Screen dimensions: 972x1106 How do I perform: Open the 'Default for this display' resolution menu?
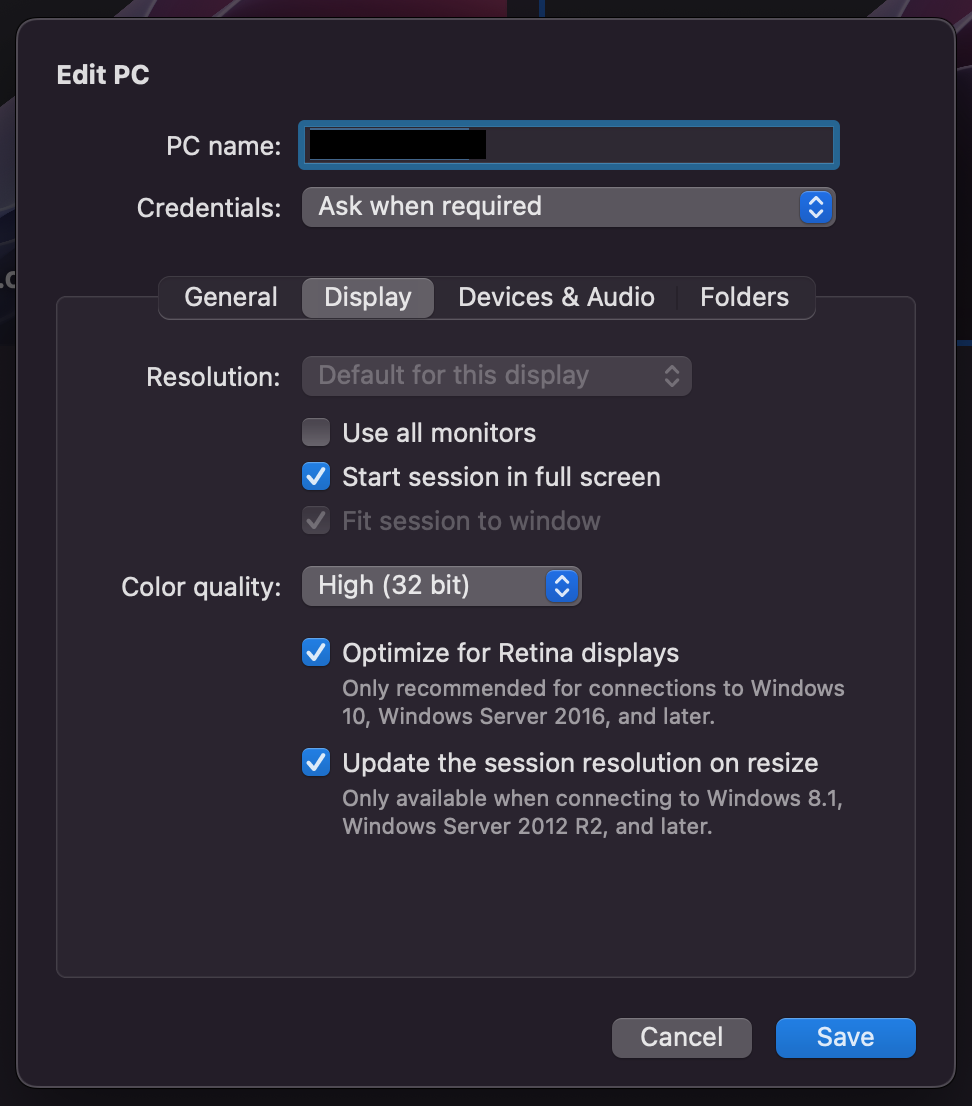click(x=480, y=376)
